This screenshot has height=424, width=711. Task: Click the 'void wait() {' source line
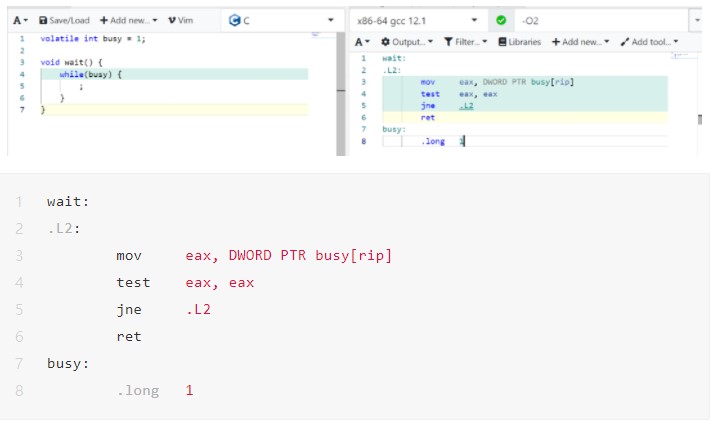(x=72, y=63)
